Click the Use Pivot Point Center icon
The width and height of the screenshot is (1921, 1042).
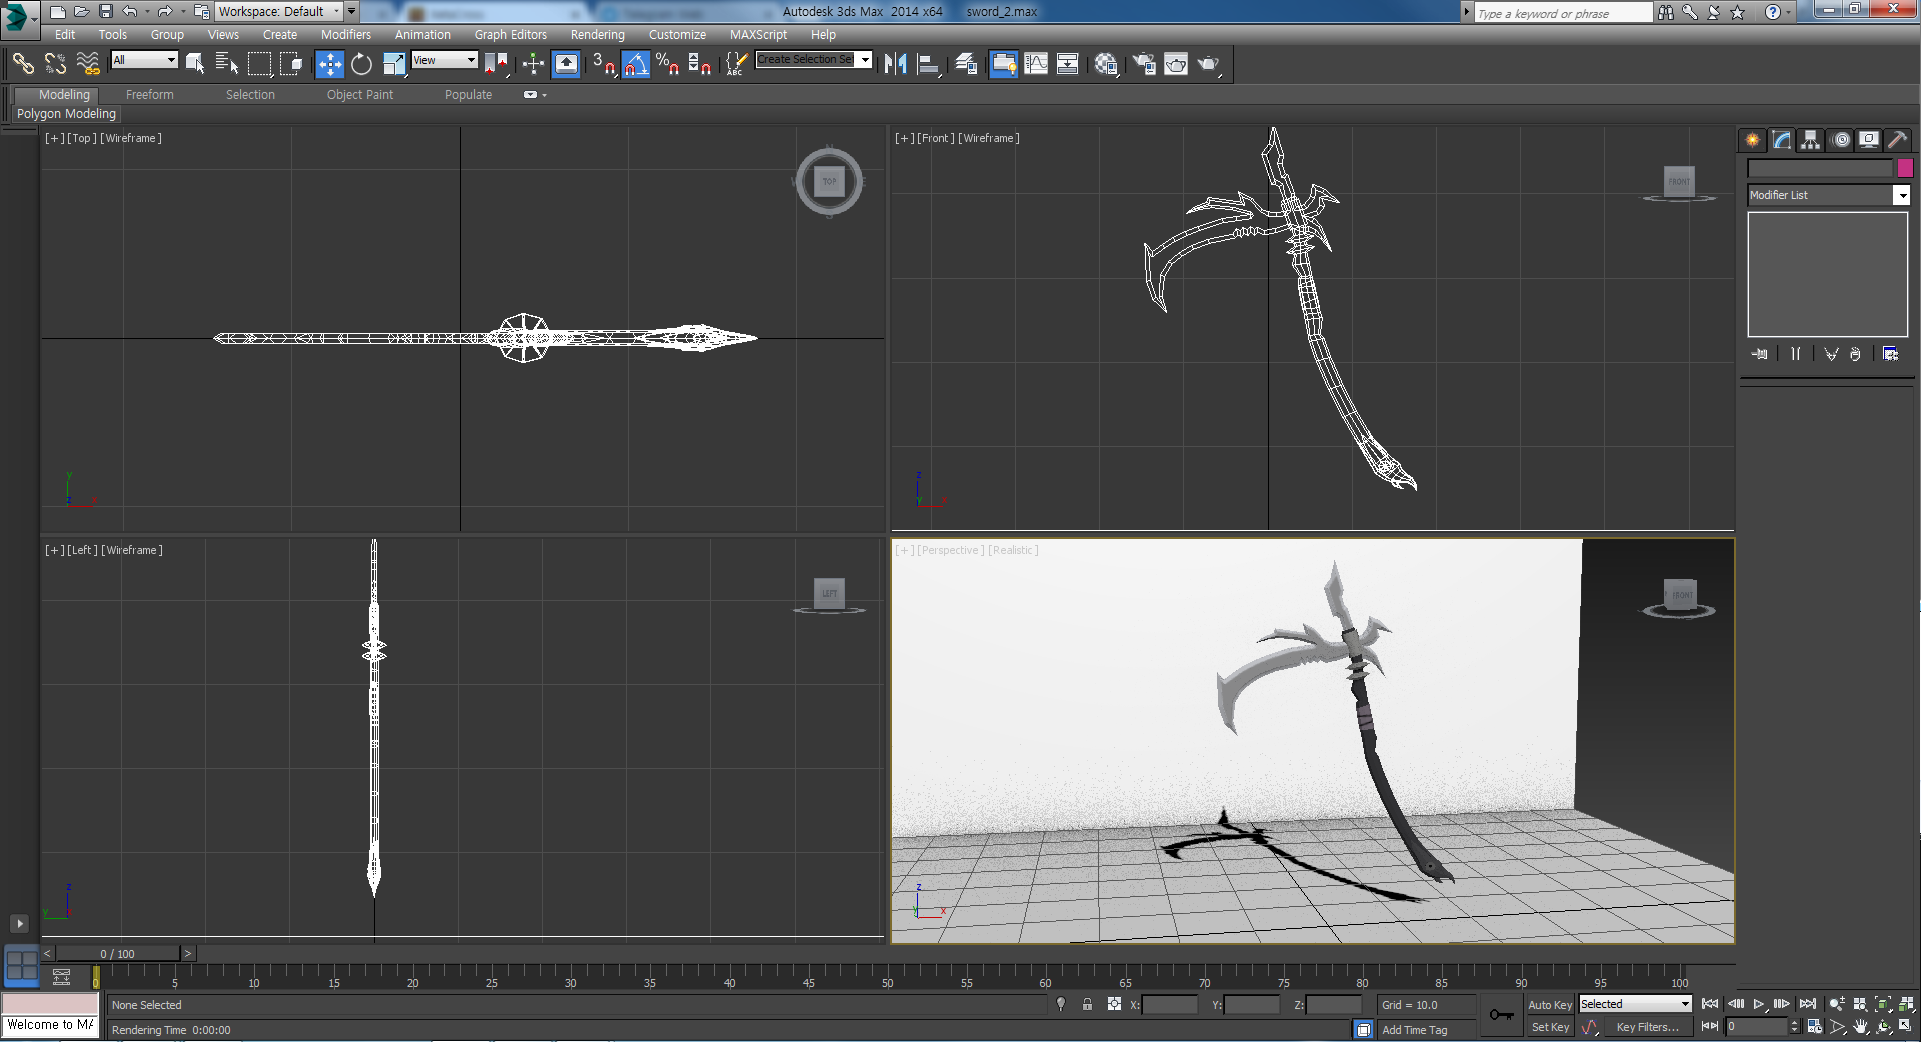tap(497, 64)
